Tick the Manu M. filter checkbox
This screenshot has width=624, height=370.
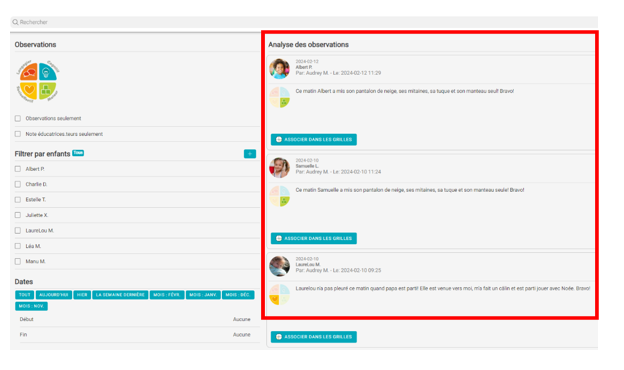18,261
